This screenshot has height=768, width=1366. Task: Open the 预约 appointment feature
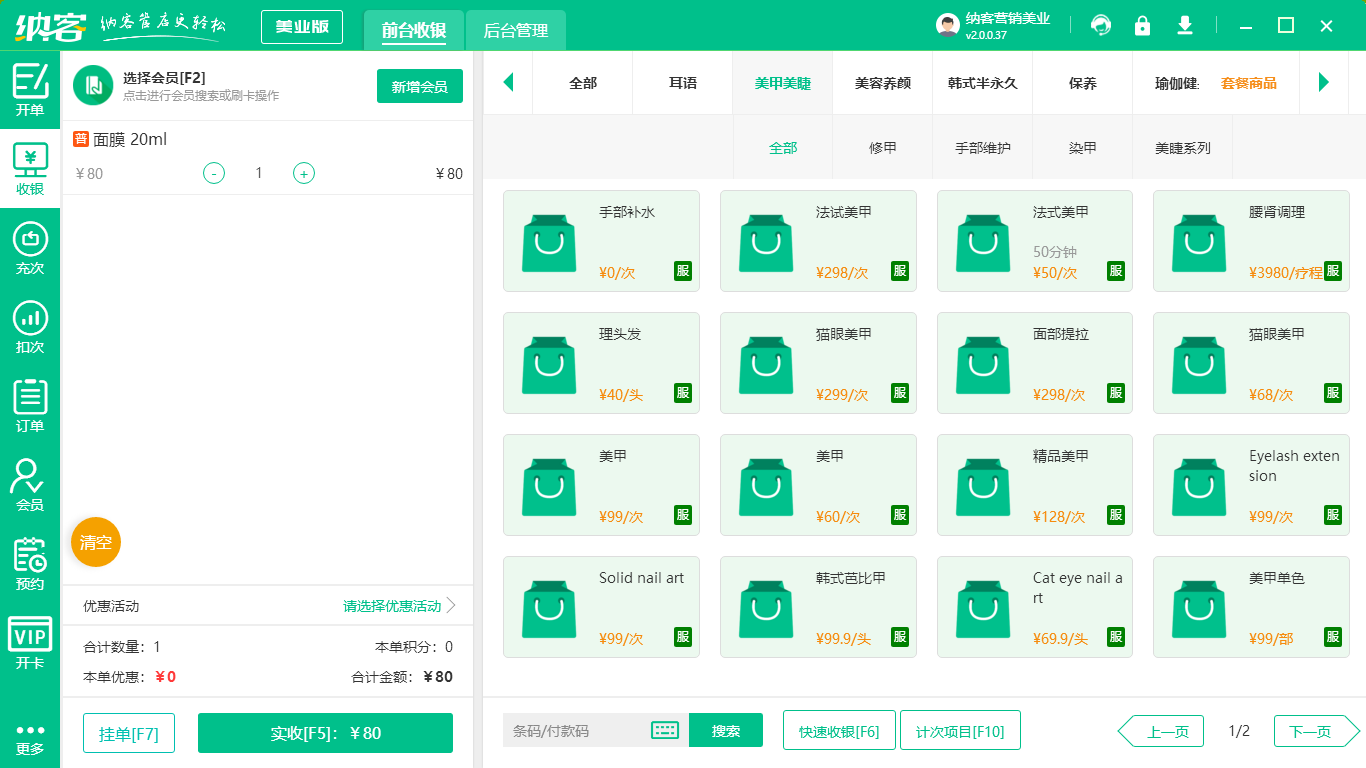(x=30, y=565)
